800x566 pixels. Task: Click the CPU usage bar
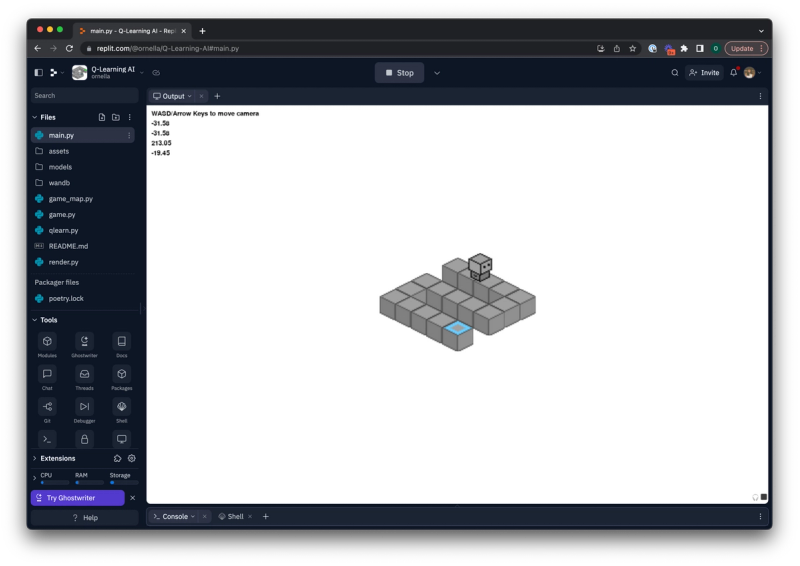(x=55, y=483)
